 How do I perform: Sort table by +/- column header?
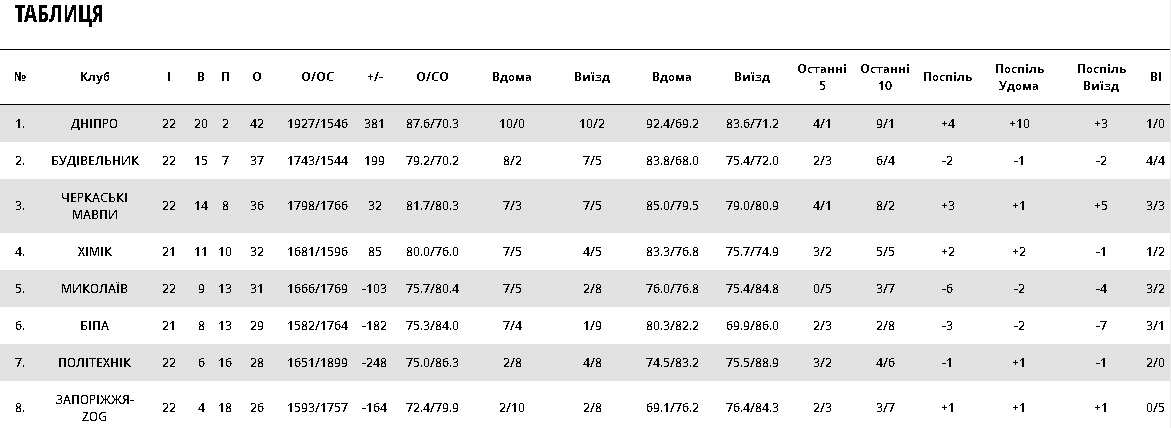pyautogui.click(x=375, y=77)
